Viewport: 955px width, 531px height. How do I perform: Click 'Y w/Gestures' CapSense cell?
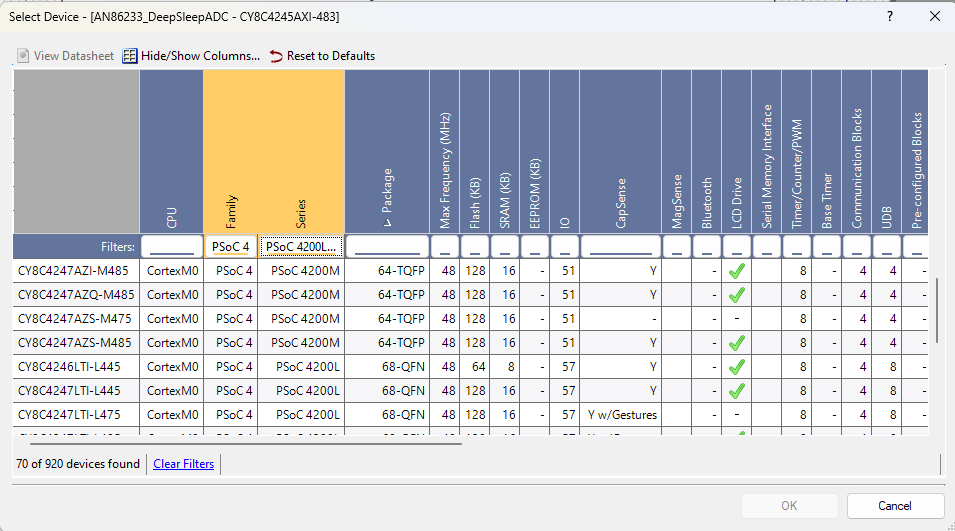pyautogui.click(x=622, y=415)
